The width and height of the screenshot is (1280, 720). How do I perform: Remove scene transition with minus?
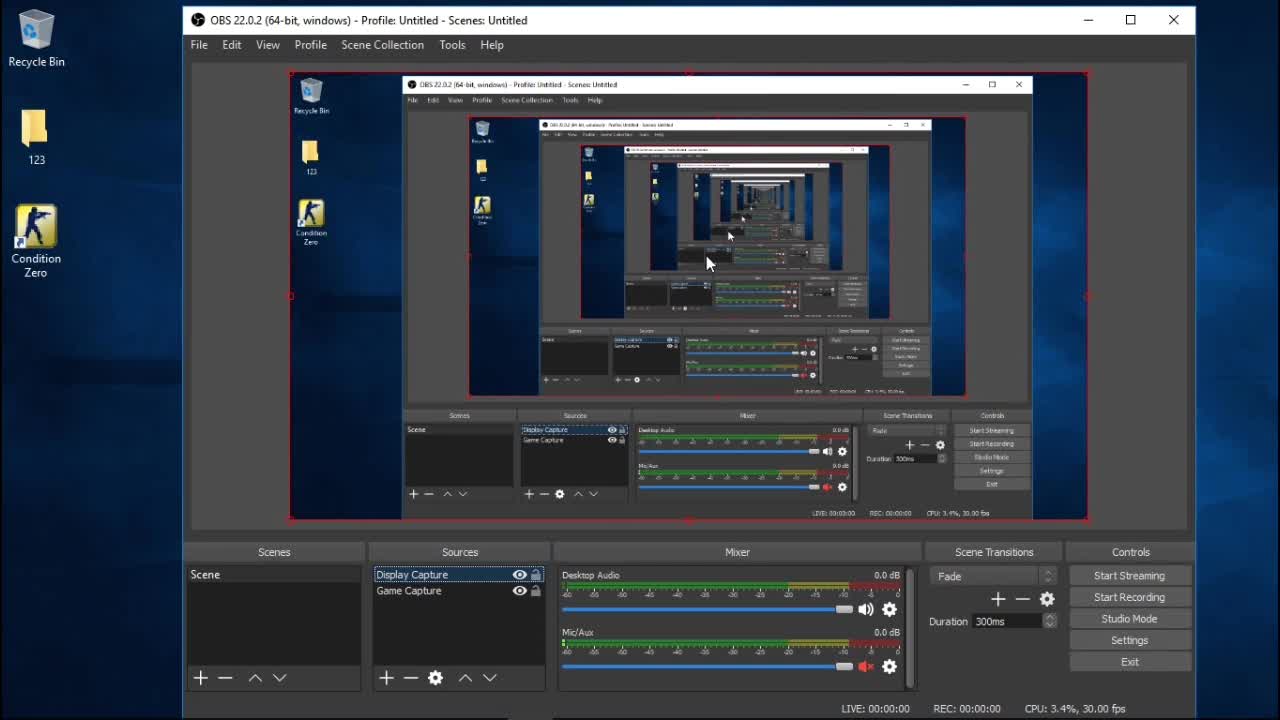click(1022, 599)
